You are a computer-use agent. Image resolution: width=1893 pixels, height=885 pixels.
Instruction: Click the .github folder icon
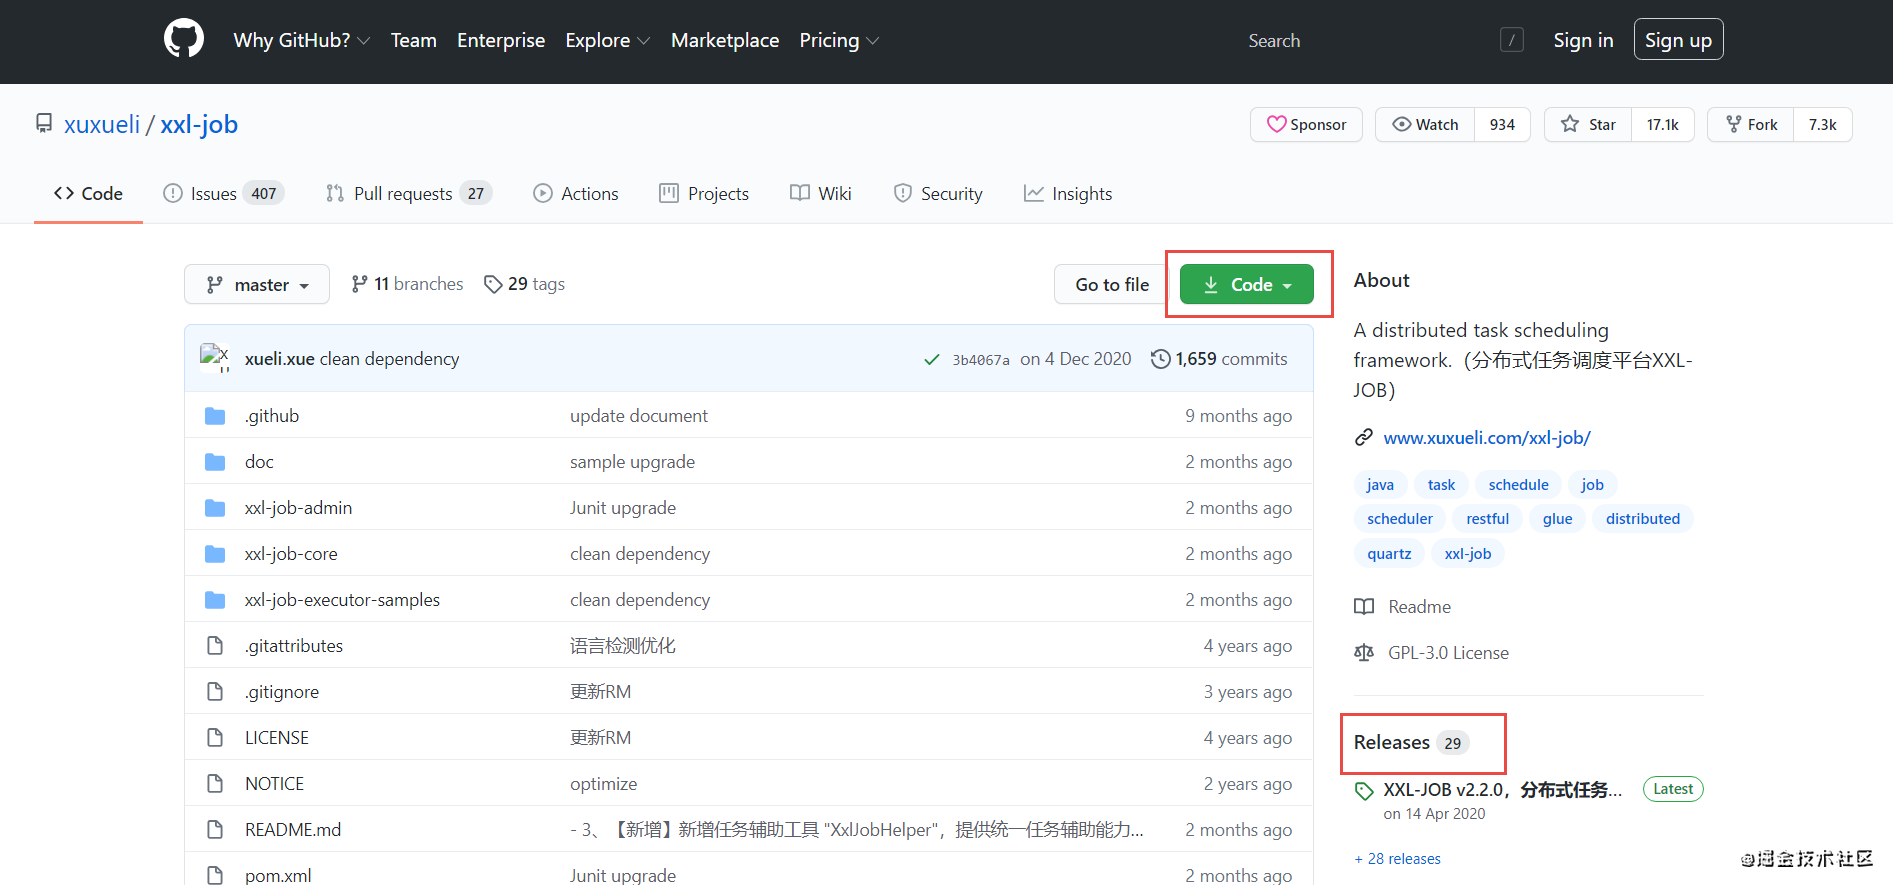pos(215,416)
